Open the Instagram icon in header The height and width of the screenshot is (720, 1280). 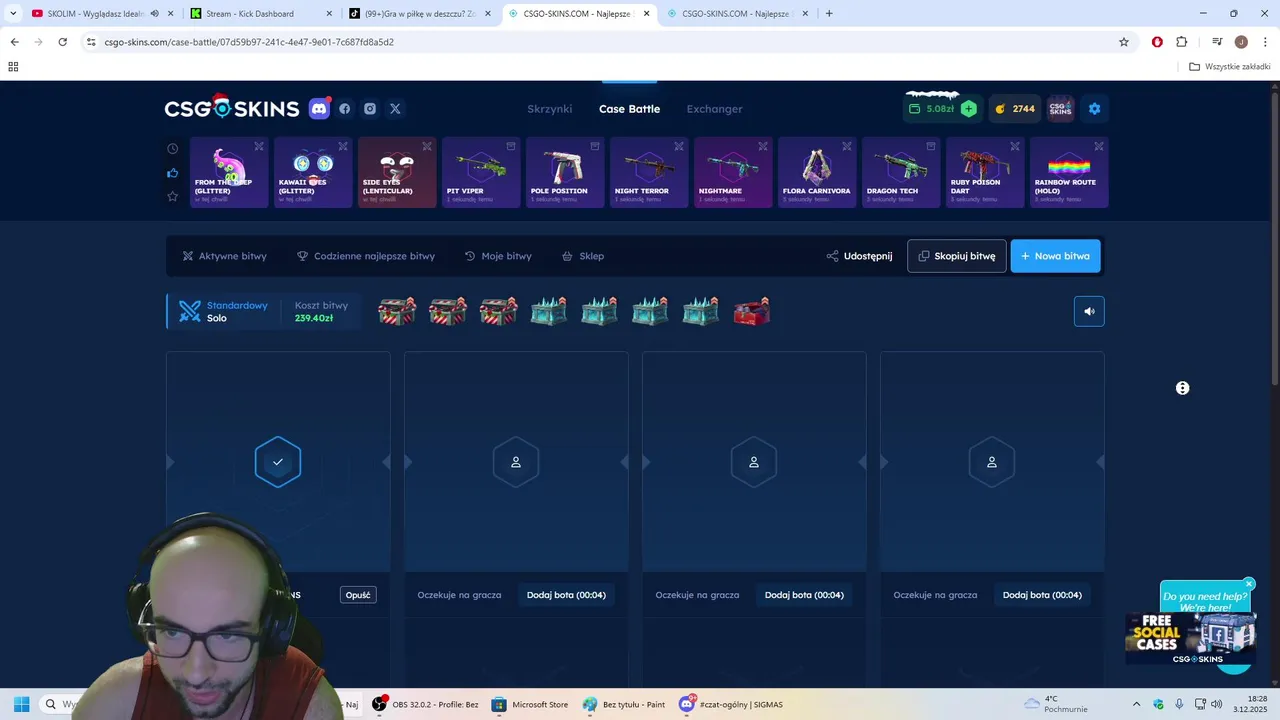370,109
